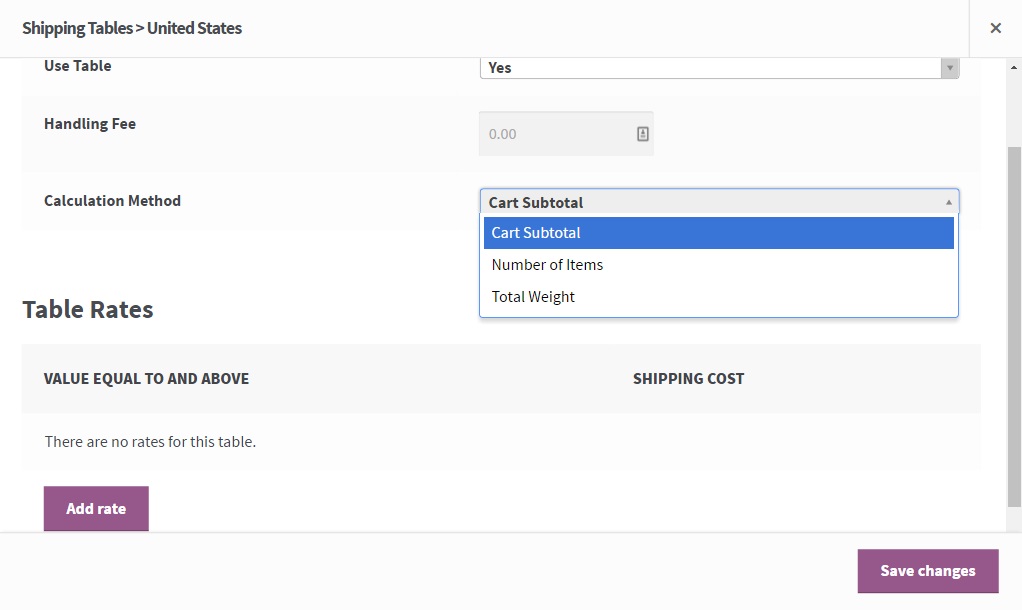This screenshot has height=610, width=1022.
Task: Click the 'no rates for this table' message
Action: pyautogui.click(x=150, y=442)
